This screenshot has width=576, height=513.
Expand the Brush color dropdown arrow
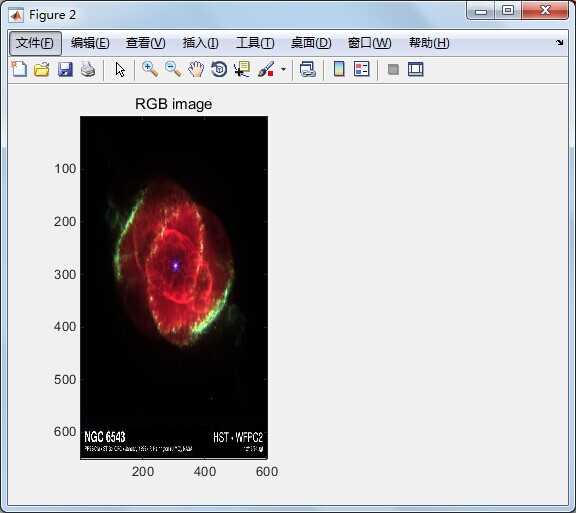(283, 69)
